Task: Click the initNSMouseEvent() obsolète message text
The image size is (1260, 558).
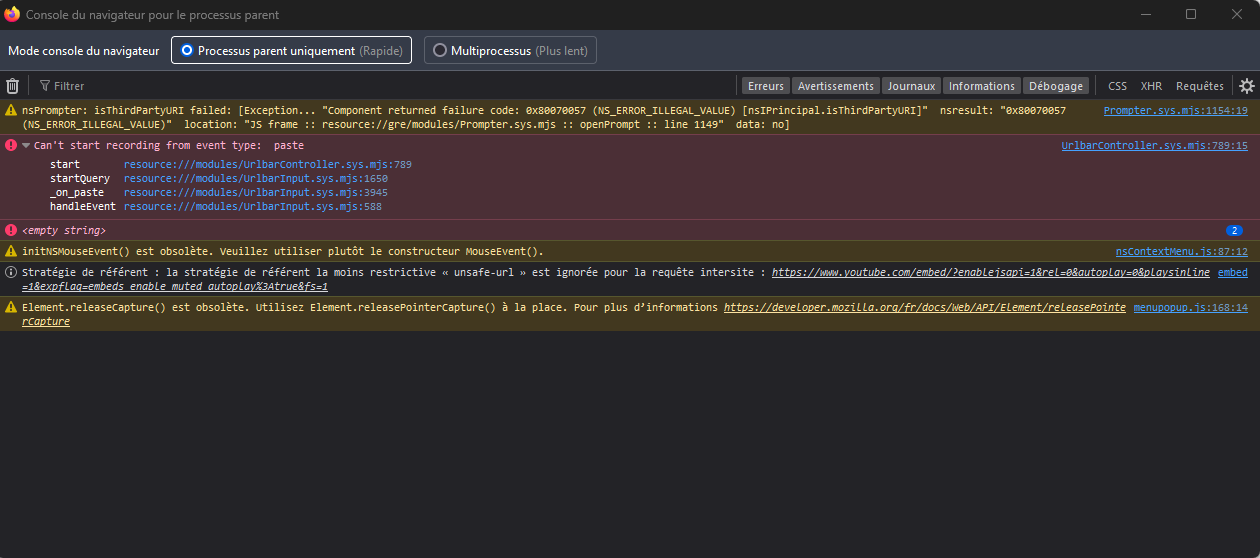Action: point(283,251)
